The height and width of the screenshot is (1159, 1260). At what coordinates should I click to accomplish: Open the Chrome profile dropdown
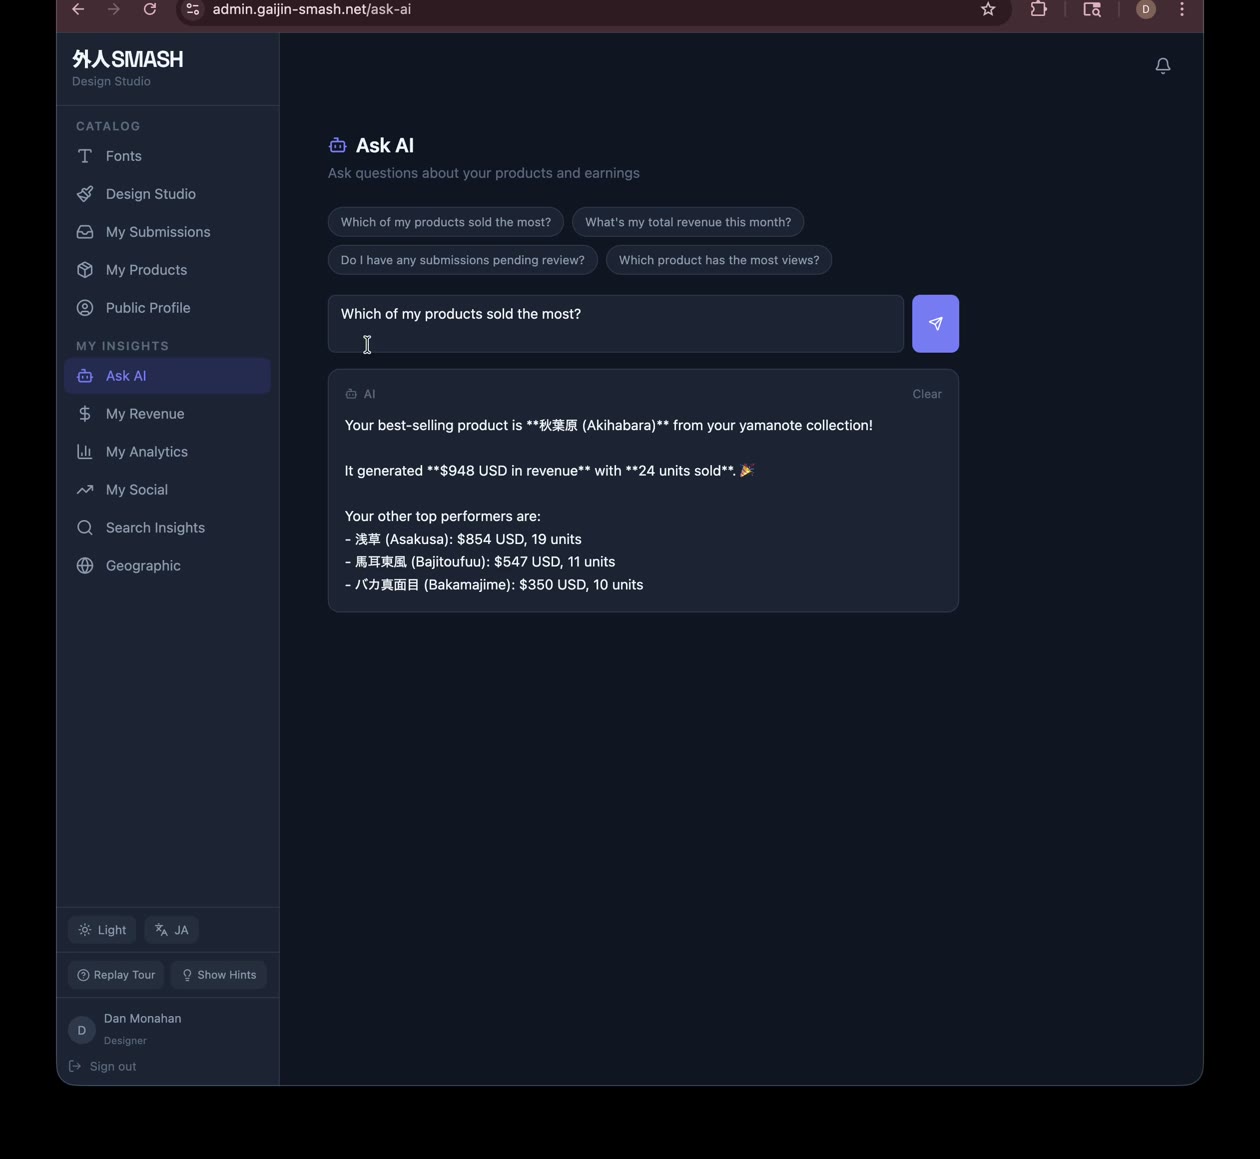(1144, 10)
